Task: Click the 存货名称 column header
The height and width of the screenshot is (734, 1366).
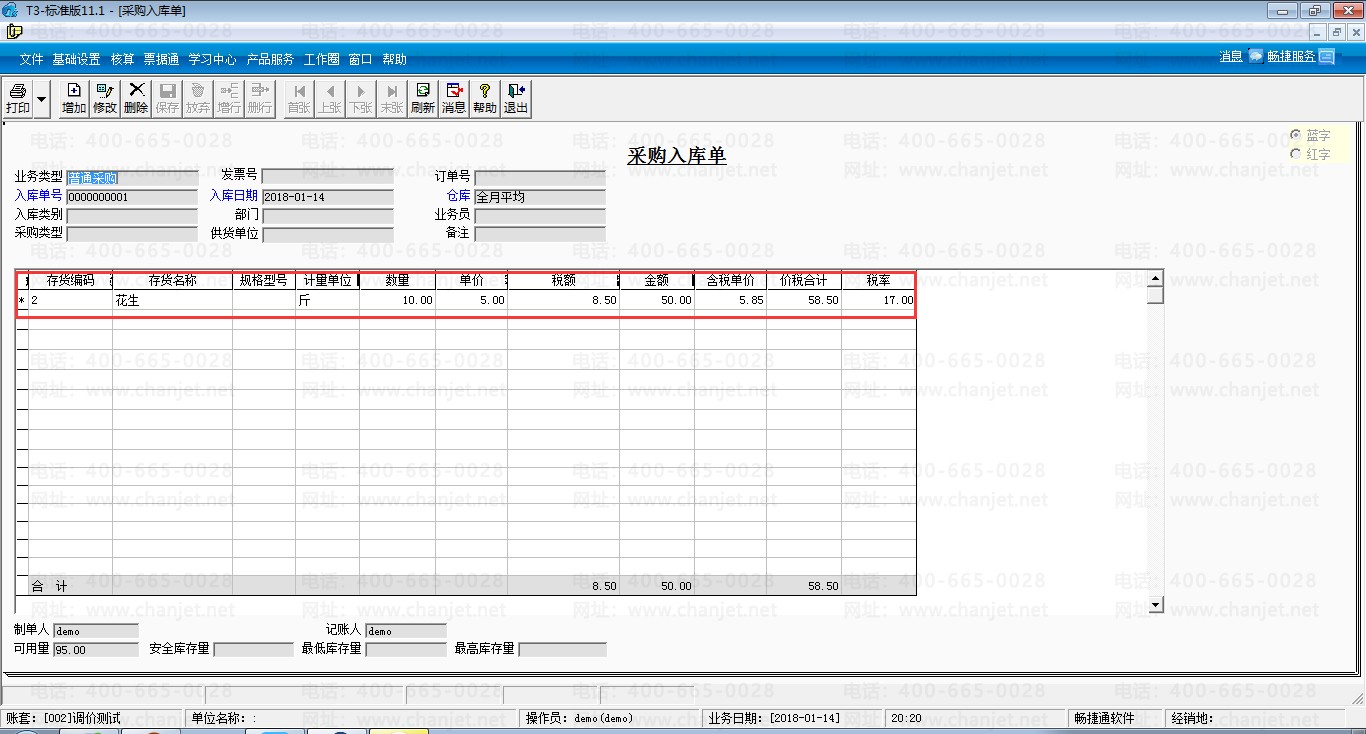Action: click(172, 281)
